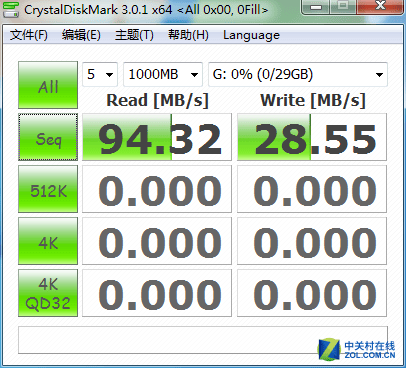This screenshot has height=368, width=406.
Task: Start the 4K test
Action: coord(48,241)
